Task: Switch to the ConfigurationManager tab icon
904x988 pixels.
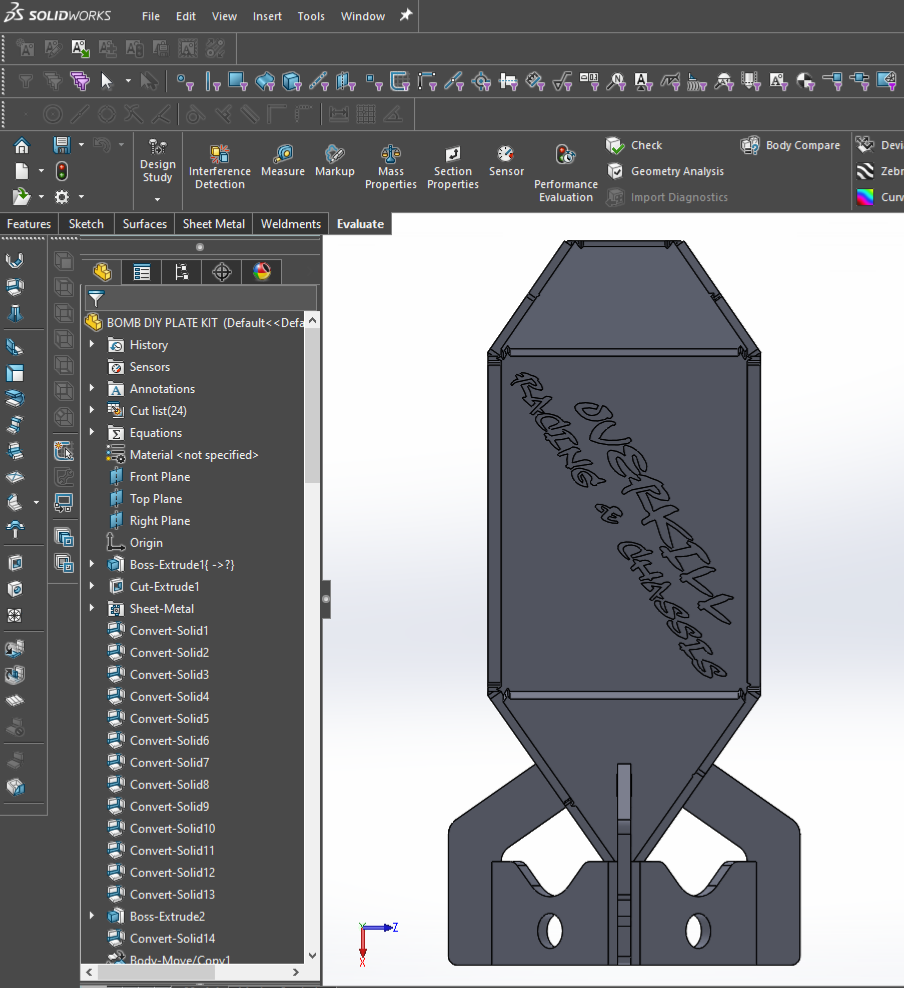Action: click(x=182, y=272)
